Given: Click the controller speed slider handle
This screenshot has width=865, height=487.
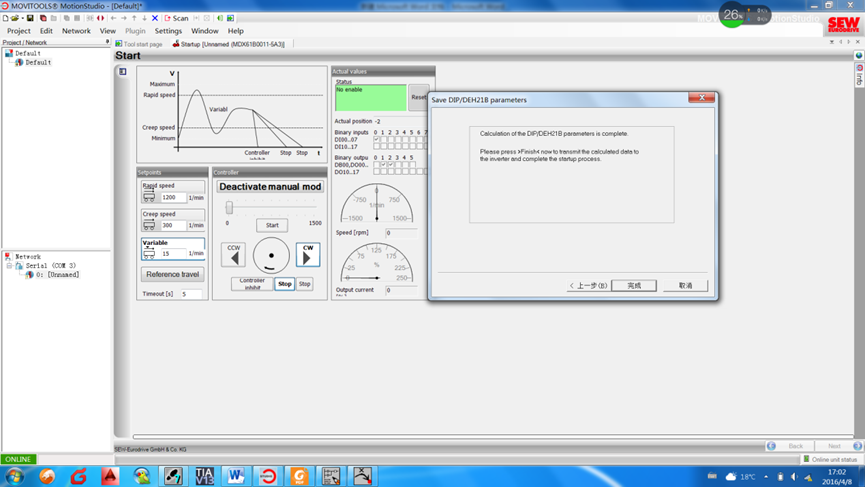Looking at the screenshot, I should pyautogui.click(x=229, y=208).
